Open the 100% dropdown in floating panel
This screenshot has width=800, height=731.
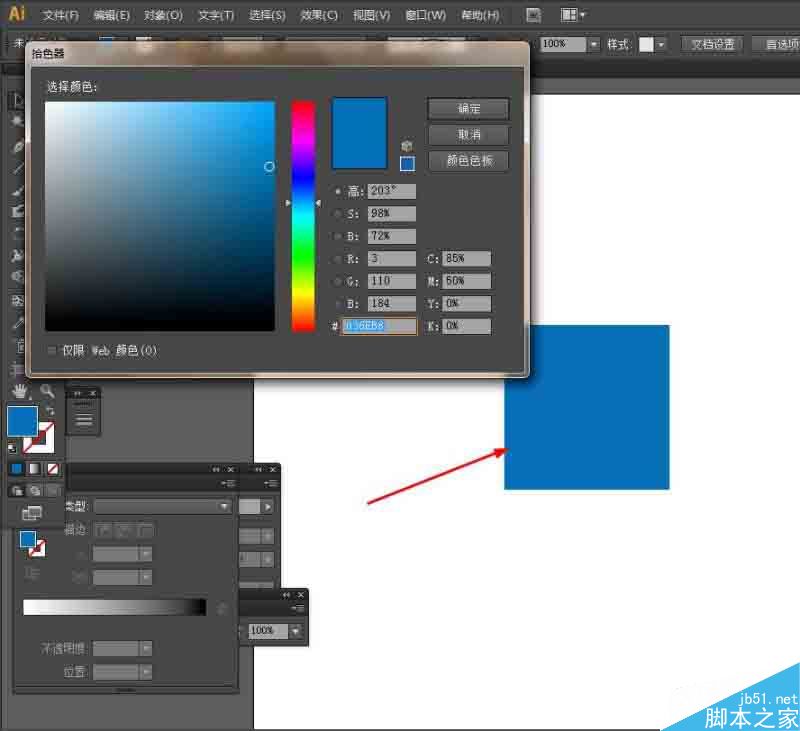[x=295, y=631]
